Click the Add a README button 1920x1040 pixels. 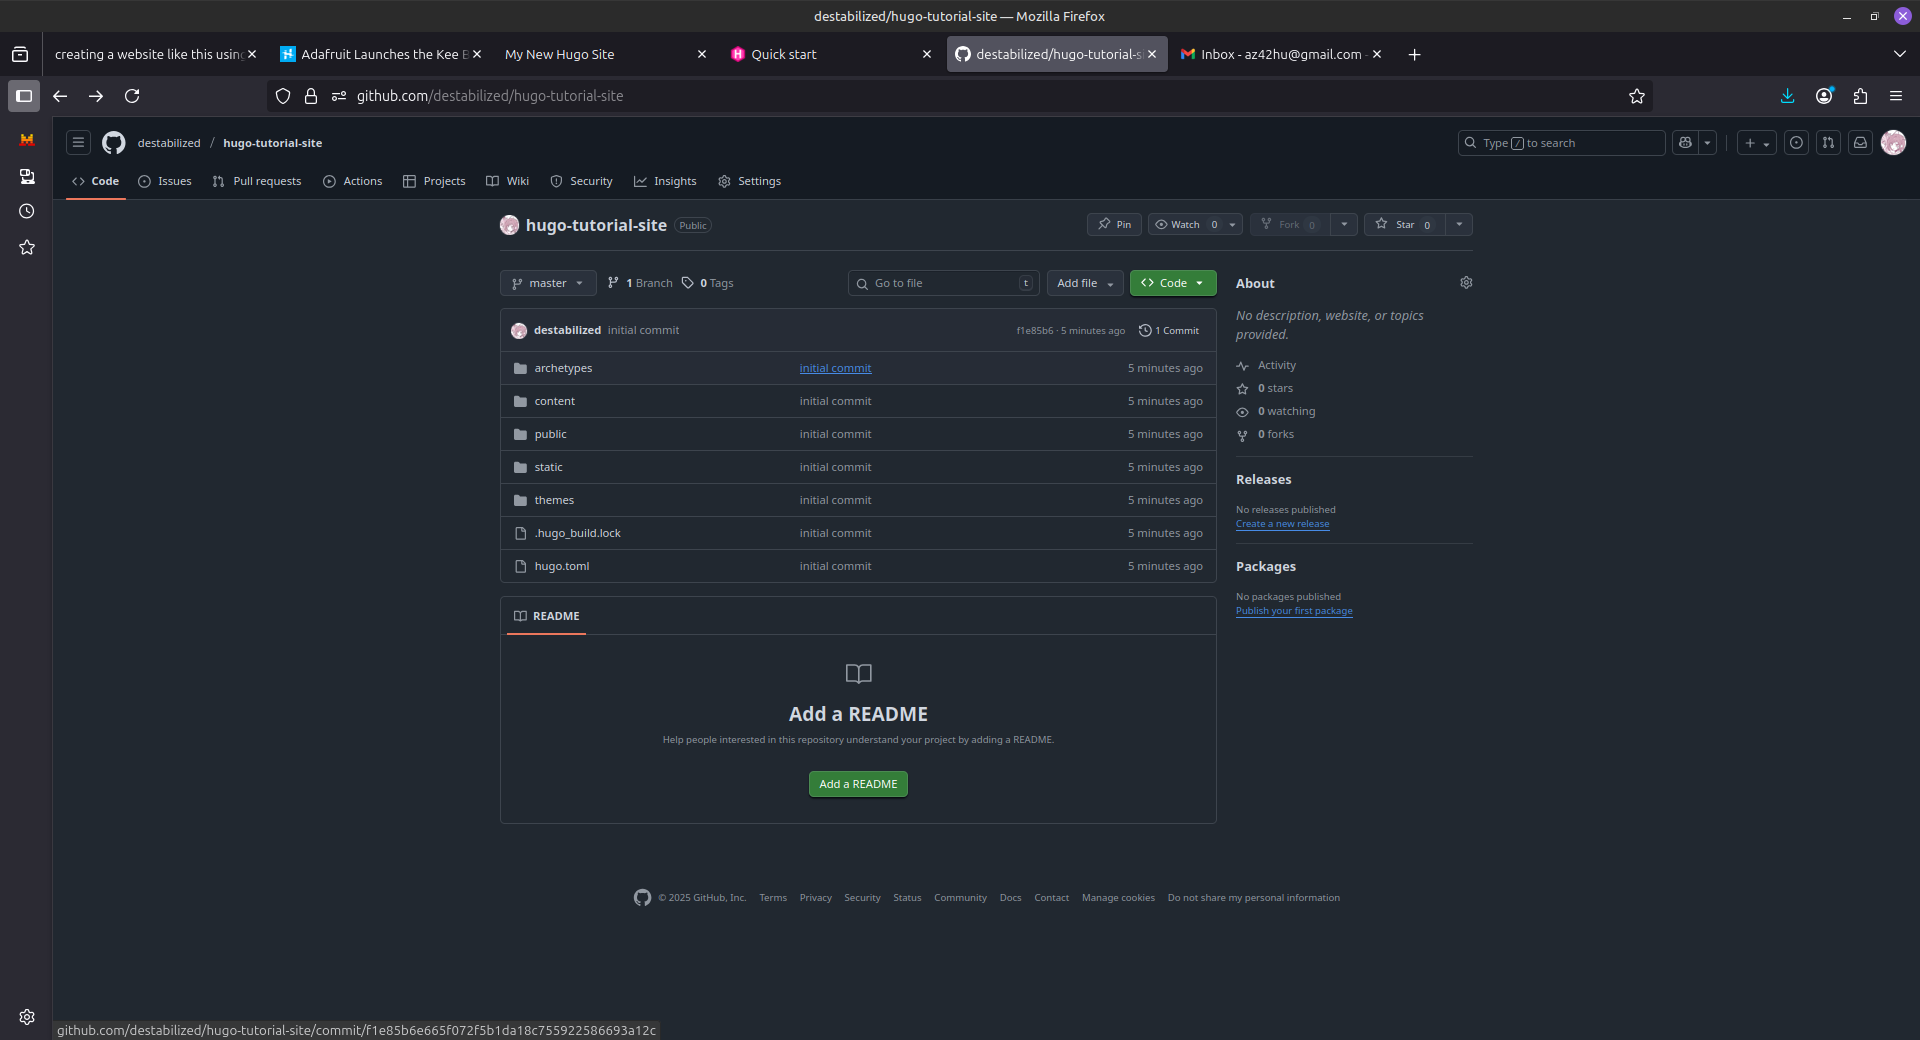[857, 784]
